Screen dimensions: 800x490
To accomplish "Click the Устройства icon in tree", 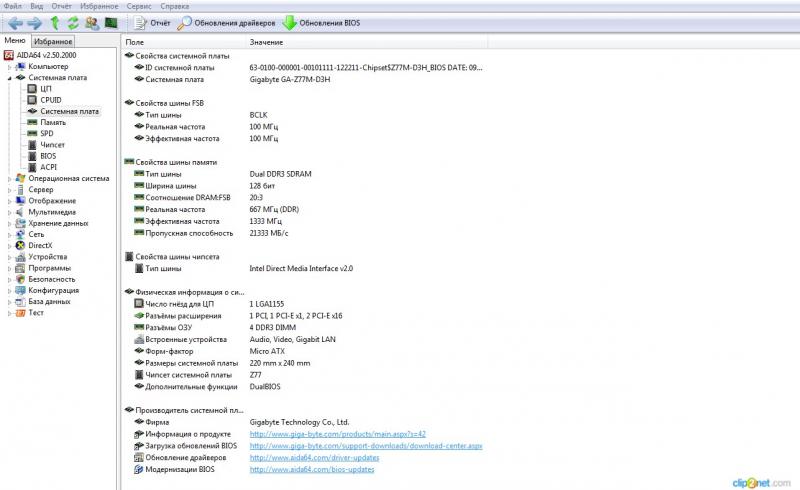I will [x=20, y=257].
